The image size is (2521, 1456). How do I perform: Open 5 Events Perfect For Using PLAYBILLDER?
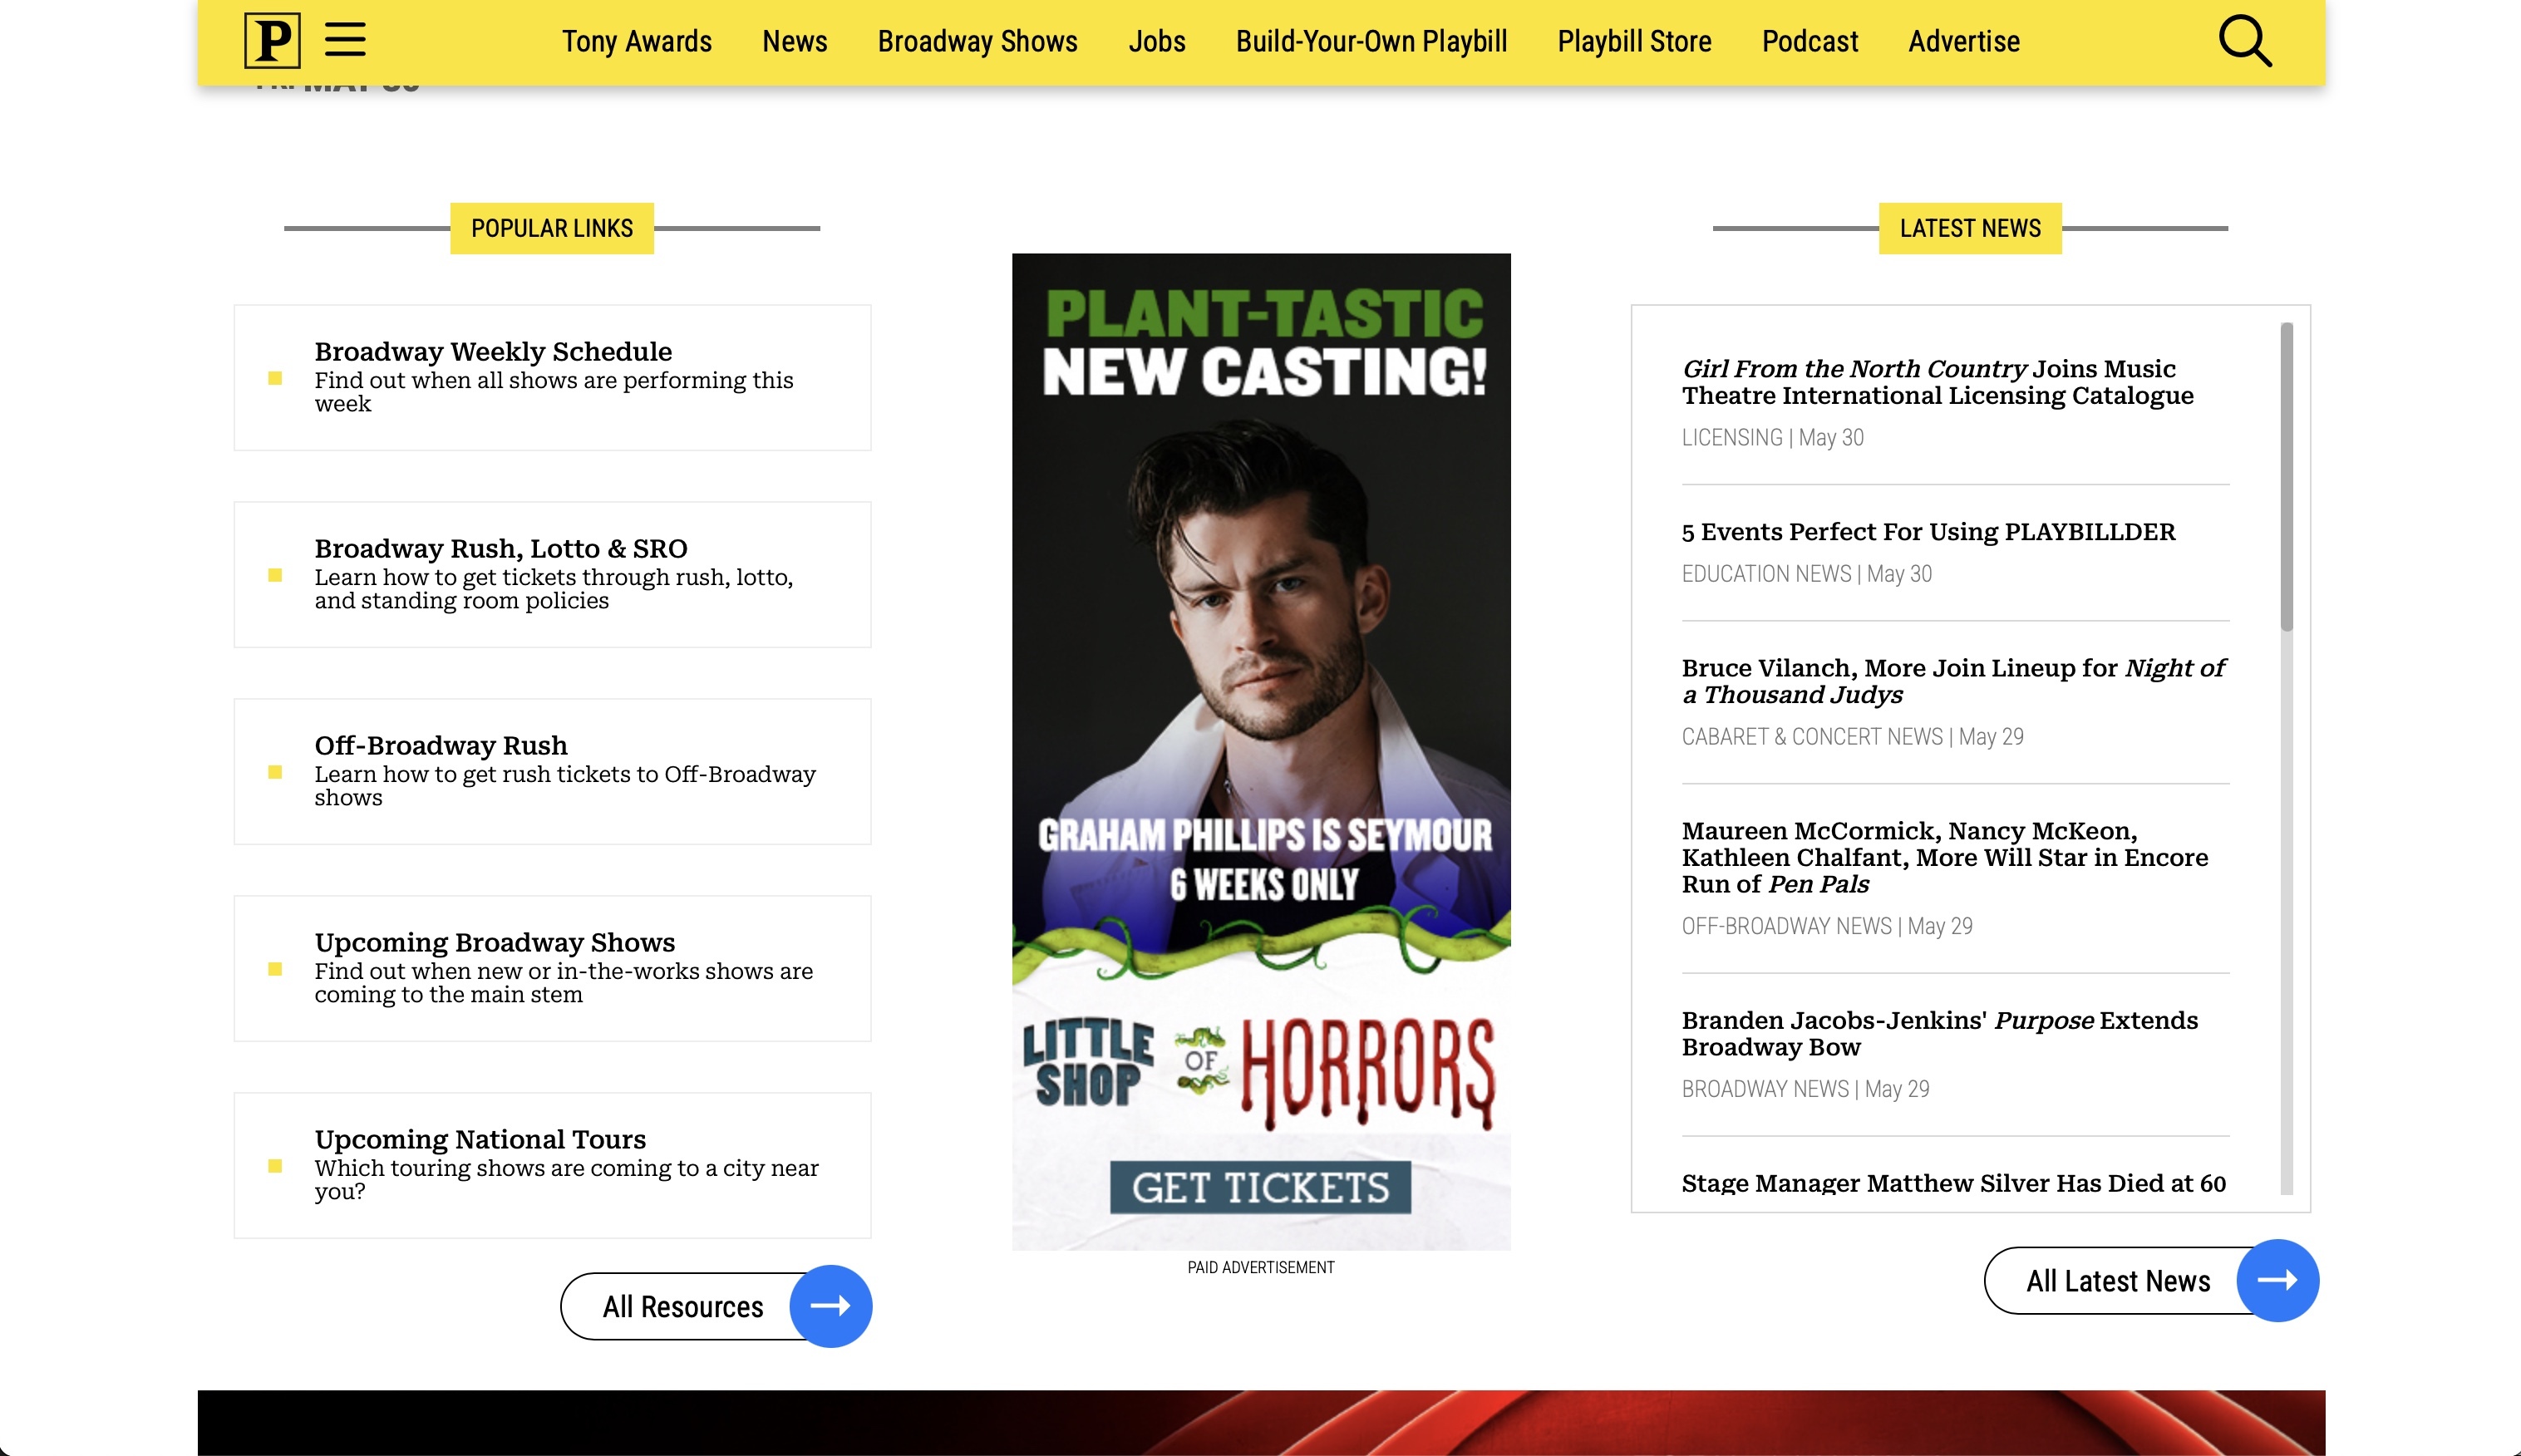1928,532
